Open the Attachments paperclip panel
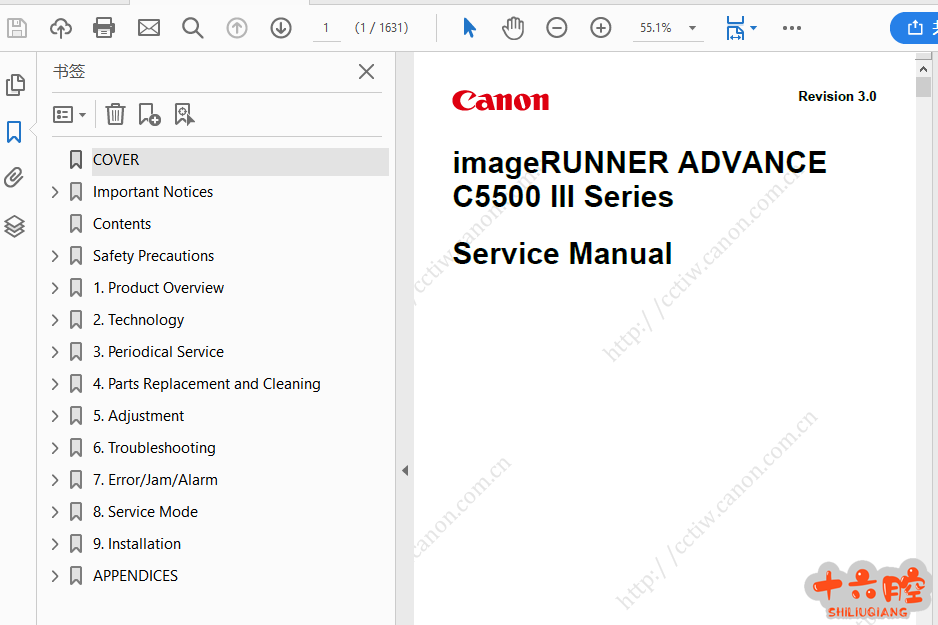This screenshot has height=625, width=938. coord(14,178)
